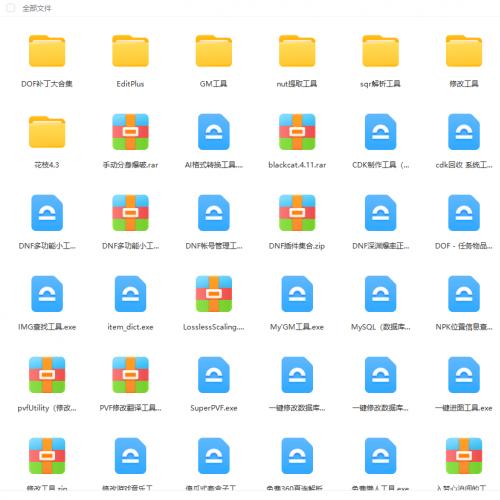Select the CDK制作工具 file icon

[380, 132]
